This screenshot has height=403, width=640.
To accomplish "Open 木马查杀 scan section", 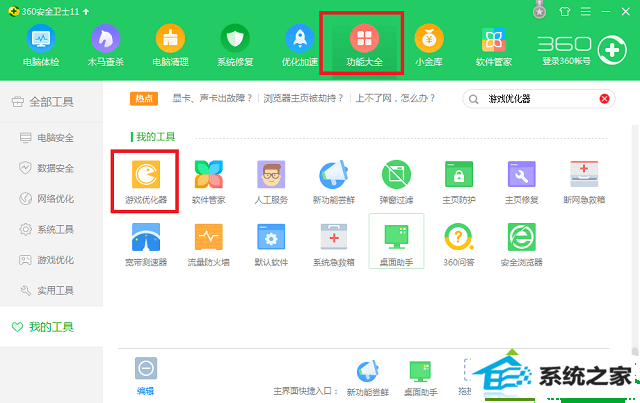I will coord(105,45).
